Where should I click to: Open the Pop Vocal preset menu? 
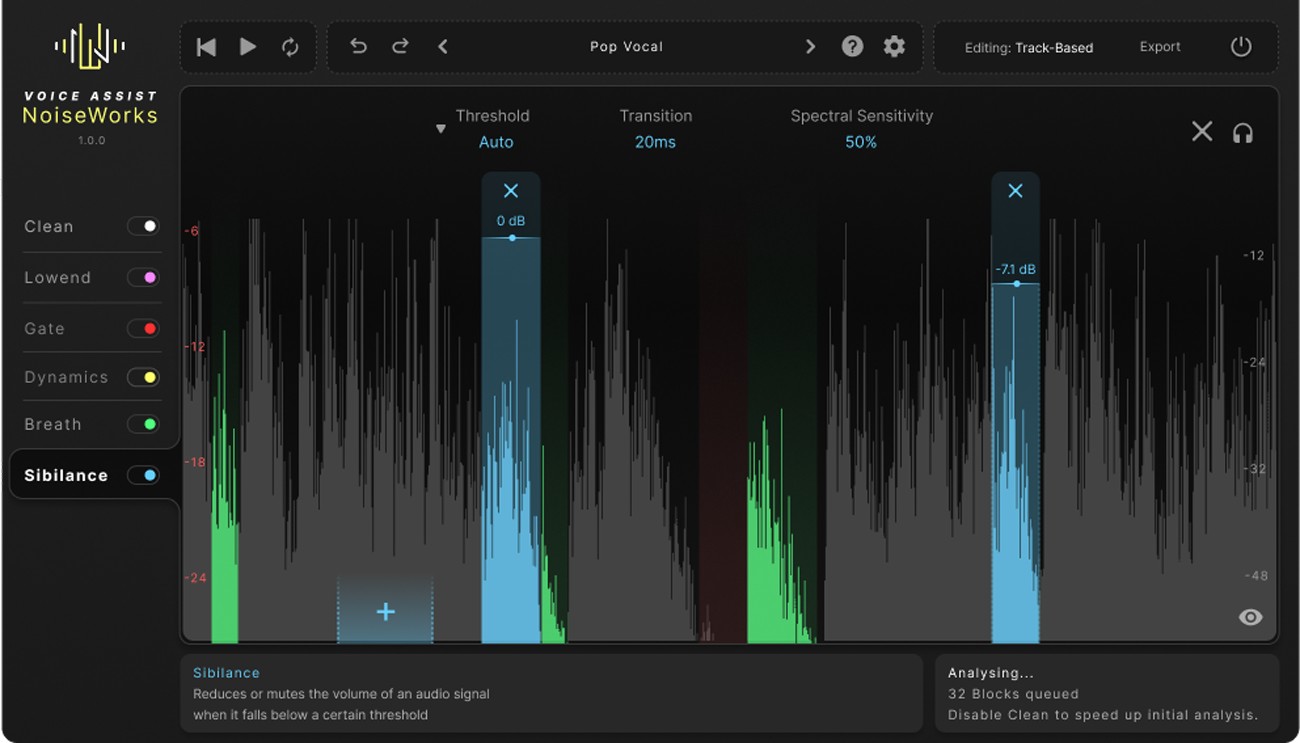[626, 46]
